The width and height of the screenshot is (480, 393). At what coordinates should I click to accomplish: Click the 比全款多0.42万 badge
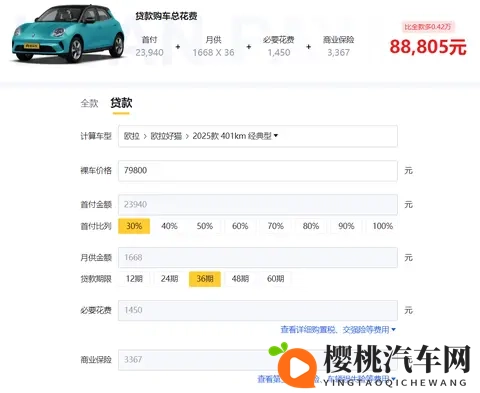tap(428, 27)
